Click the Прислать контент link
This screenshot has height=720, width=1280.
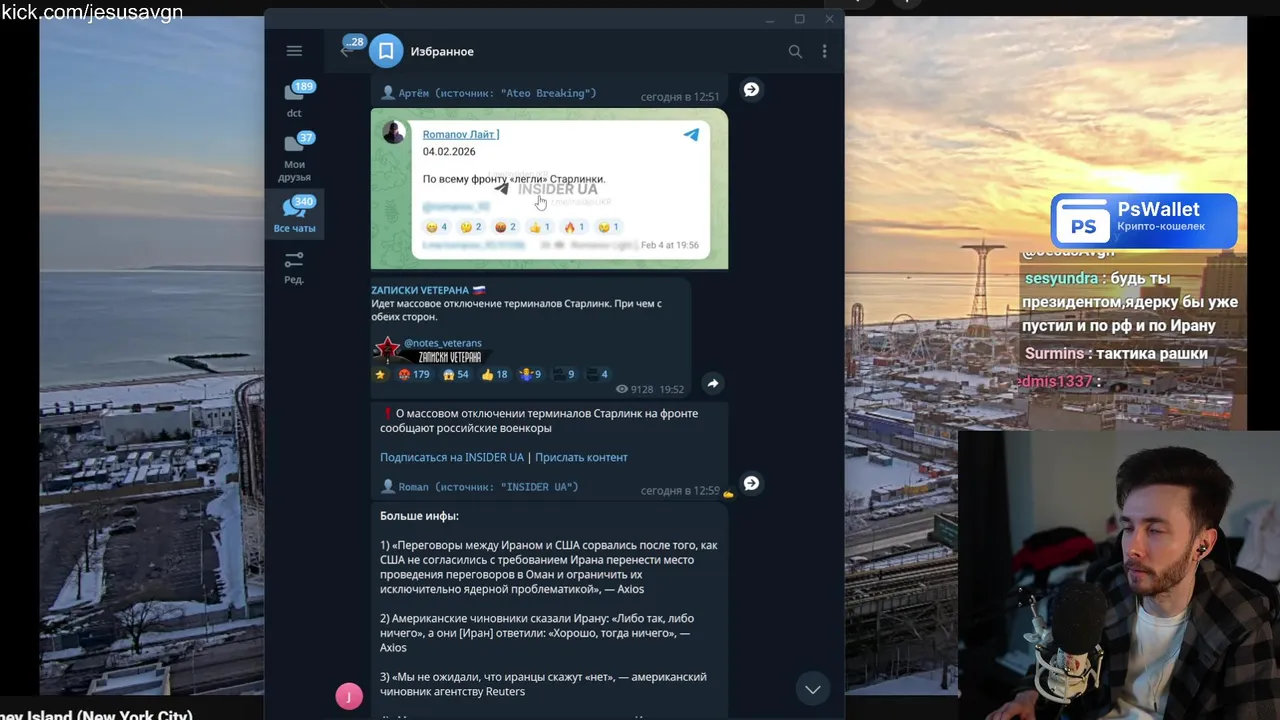point(581,457)
